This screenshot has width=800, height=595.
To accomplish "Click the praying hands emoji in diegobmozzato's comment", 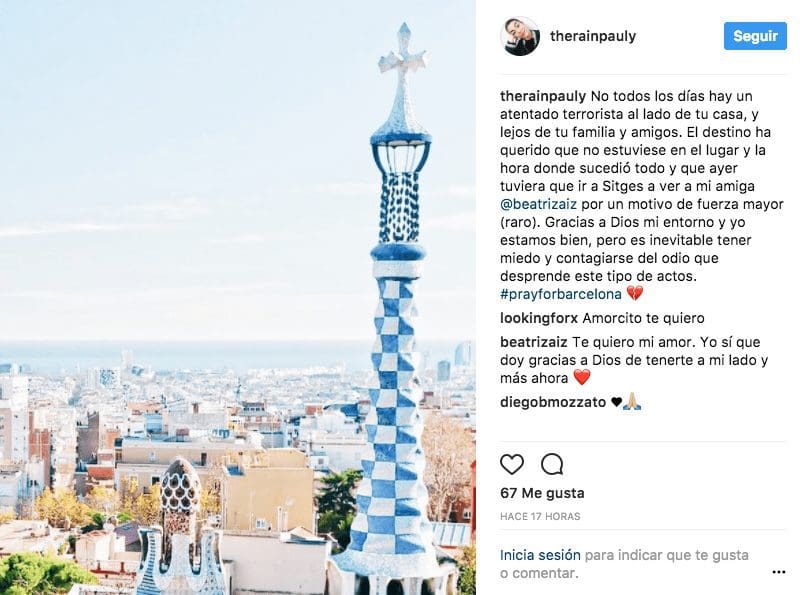I will point(632,402).
